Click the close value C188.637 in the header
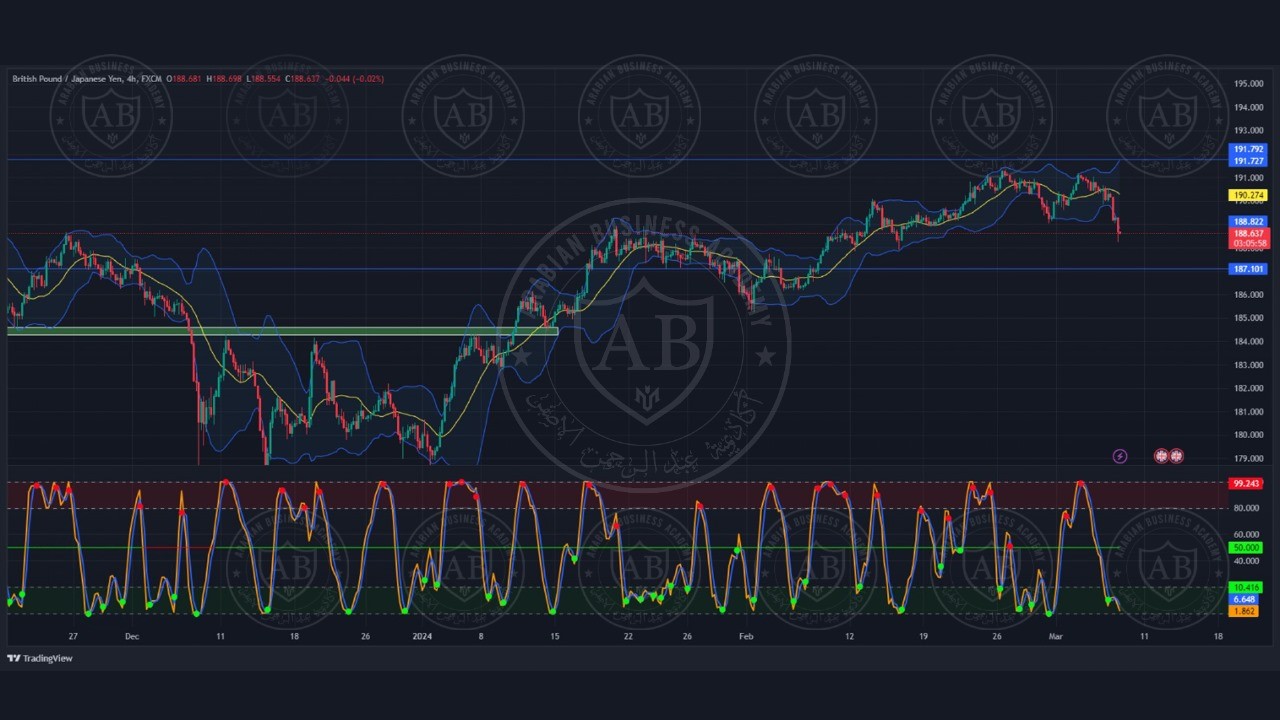Image resolution: width=1280 pixels, height=720 pixels. pos(303,78)
